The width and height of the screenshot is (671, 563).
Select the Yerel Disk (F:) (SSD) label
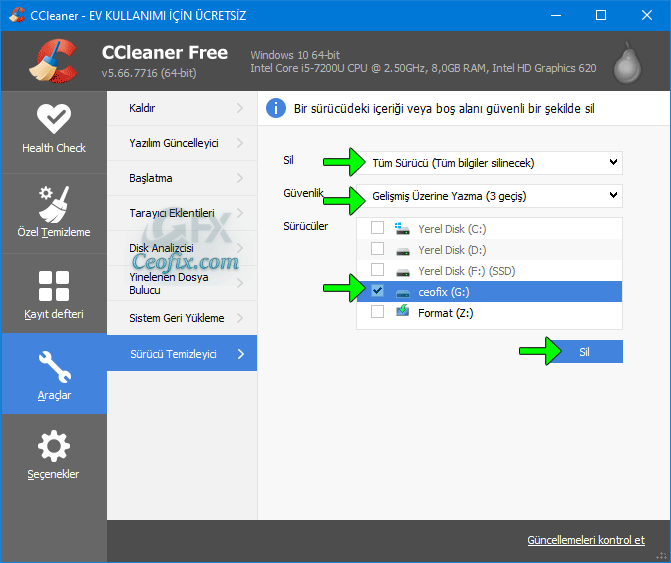tap(466, 271)
